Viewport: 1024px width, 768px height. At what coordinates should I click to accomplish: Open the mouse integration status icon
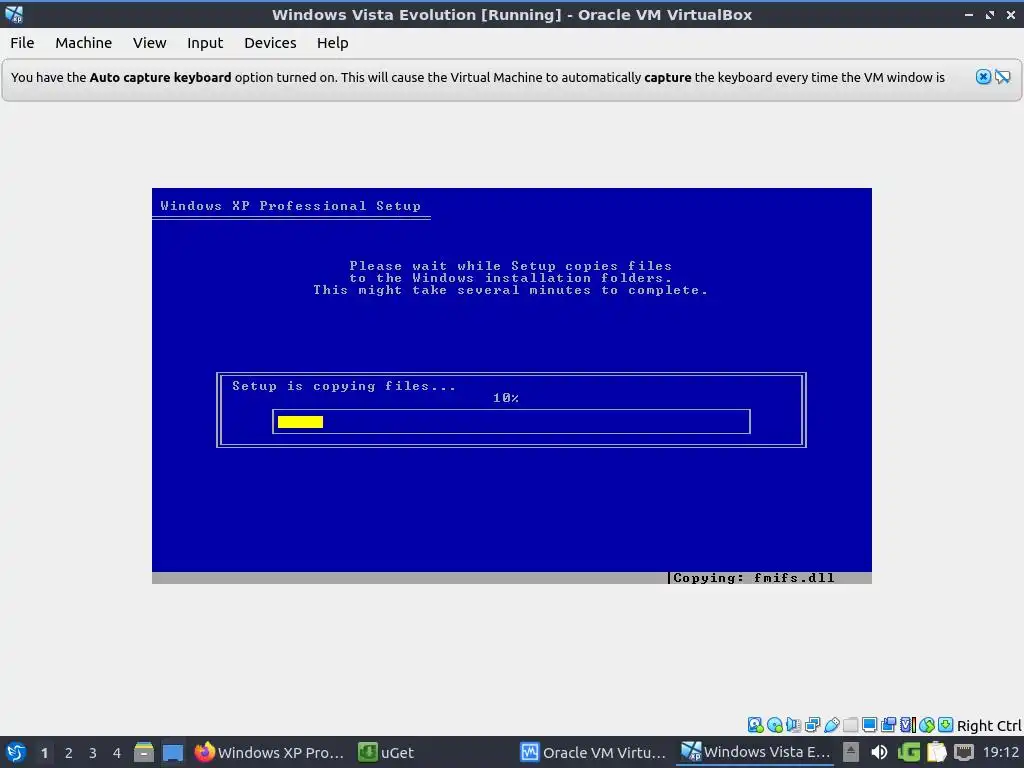[927, 725]
